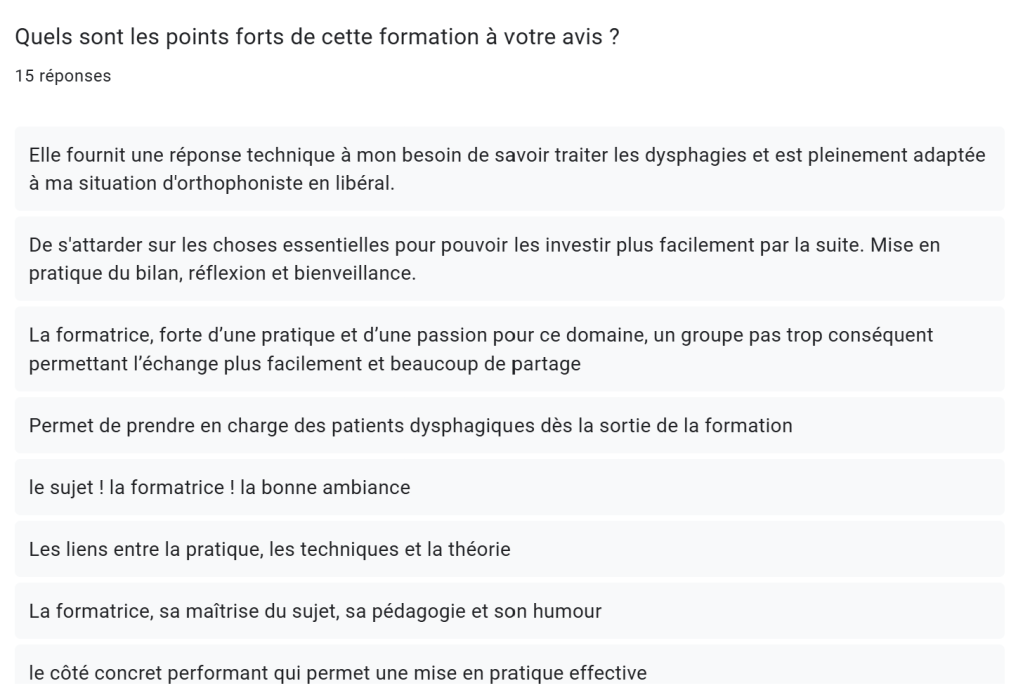Click the question title about points forts
Viewport: 1023px width, 700px height.
coord(323,38)
